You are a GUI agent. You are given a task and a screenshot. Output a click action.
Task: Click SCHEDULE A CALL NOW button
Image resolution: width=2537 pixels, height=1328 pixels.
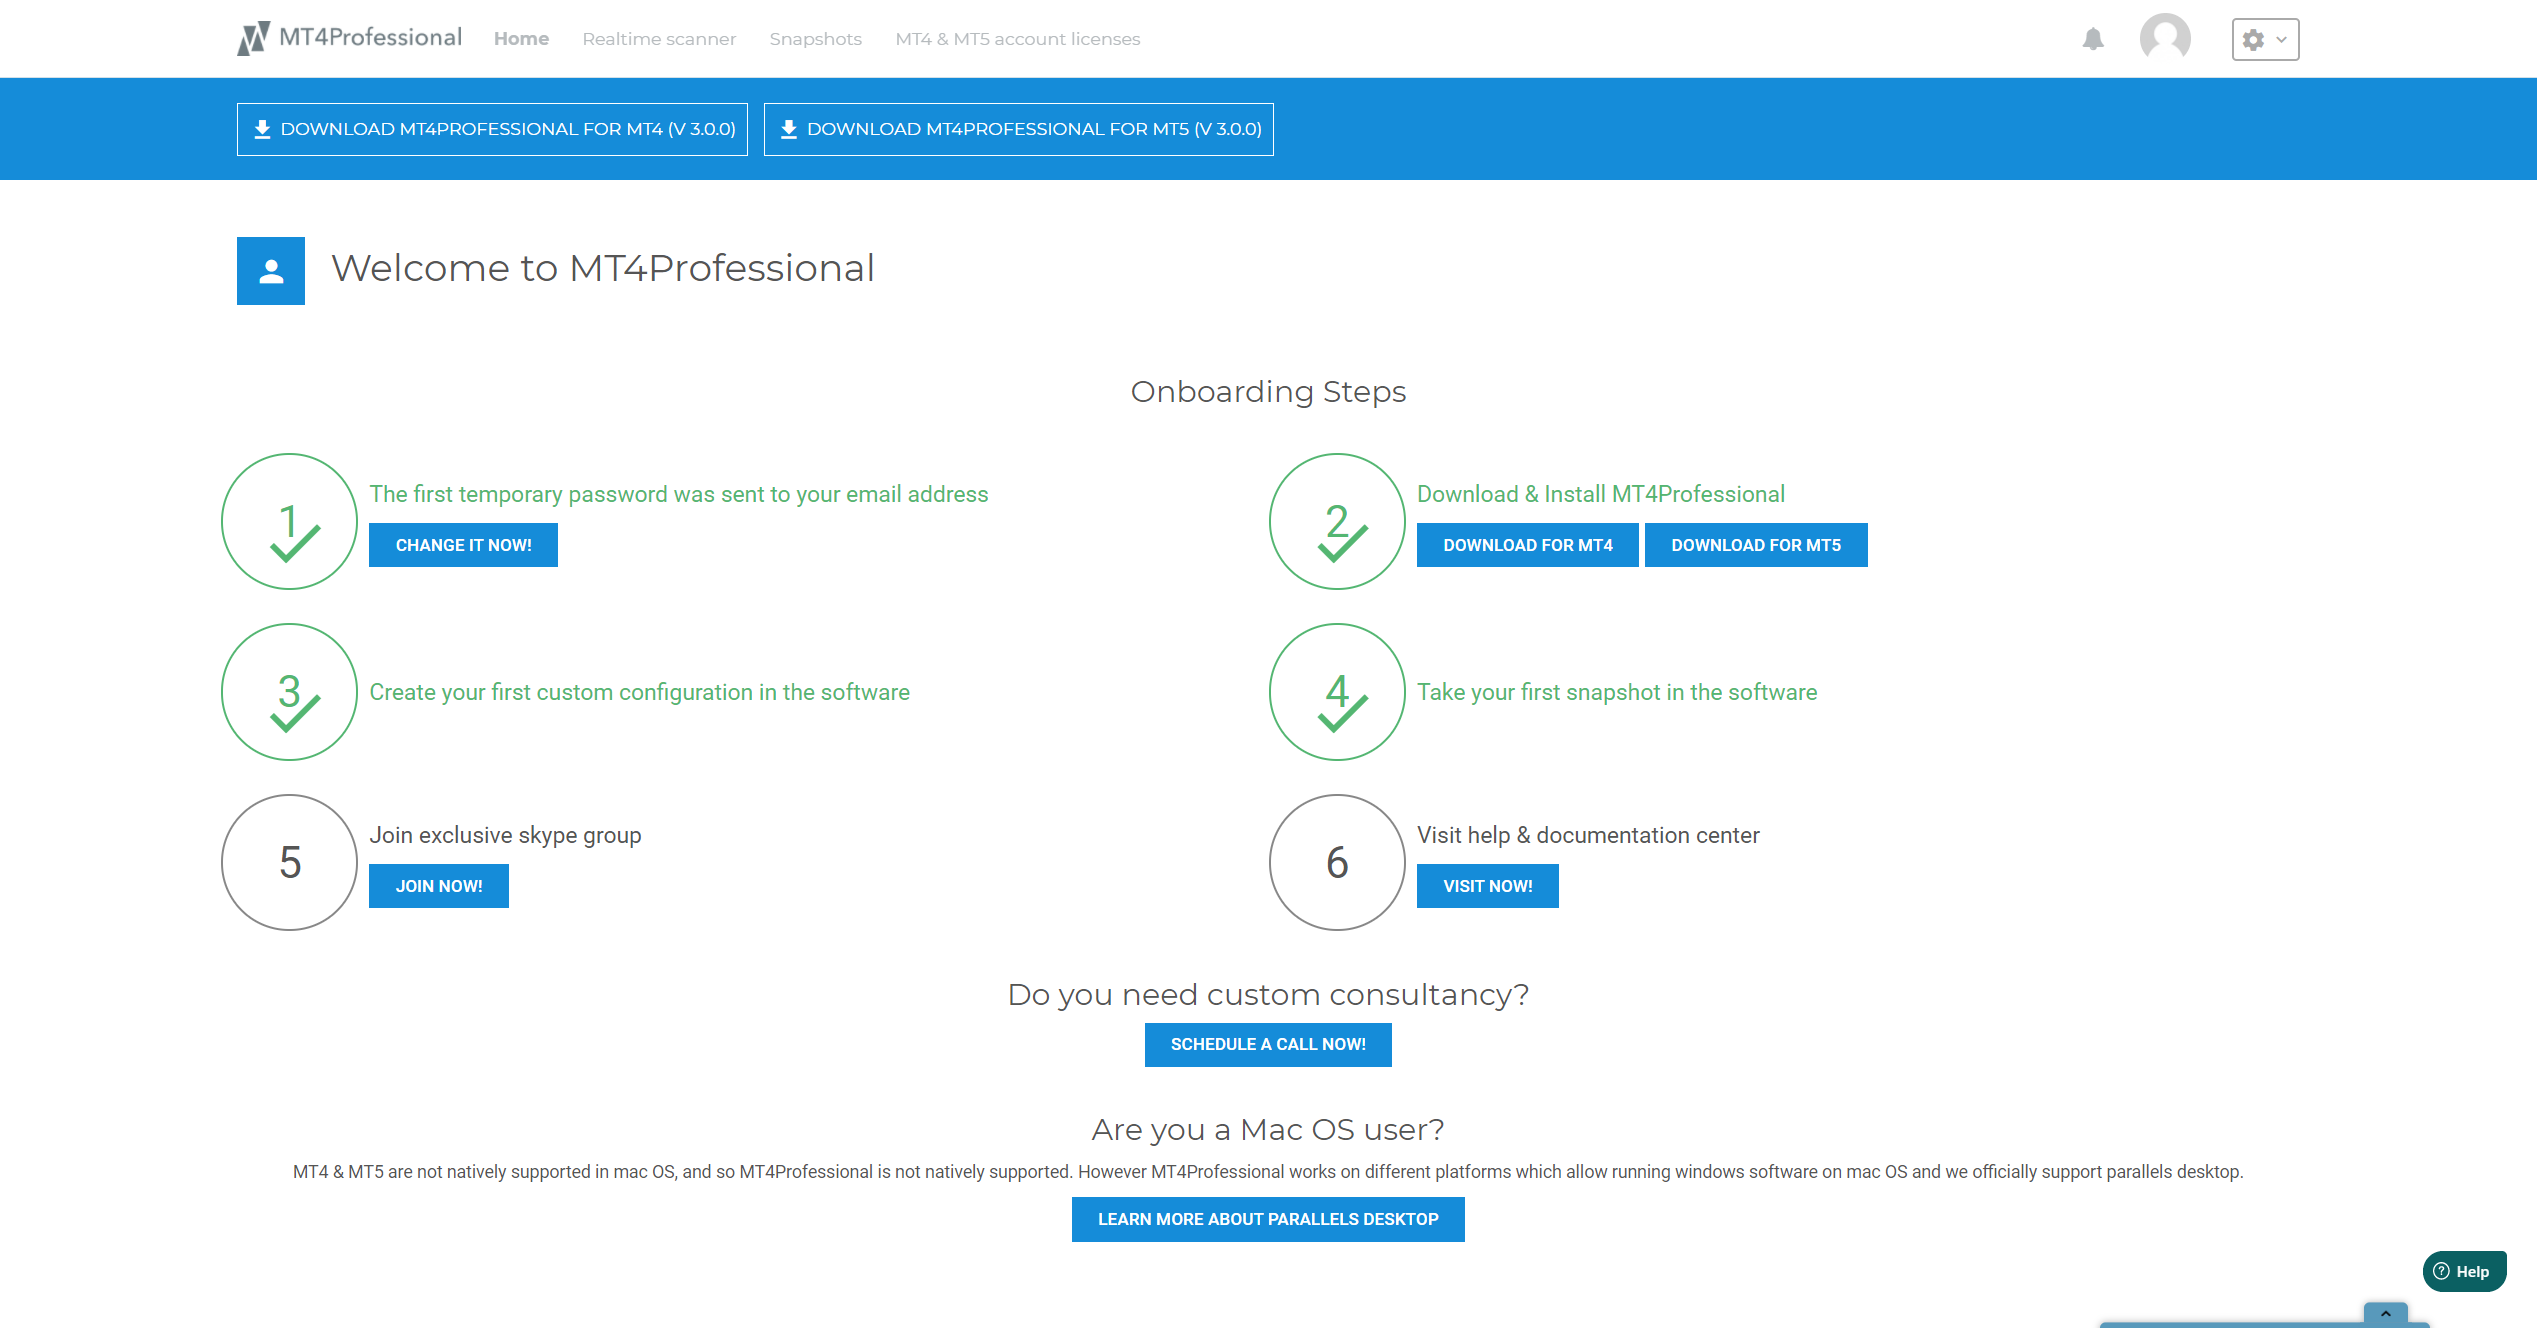click(x=1267, y=1043)
